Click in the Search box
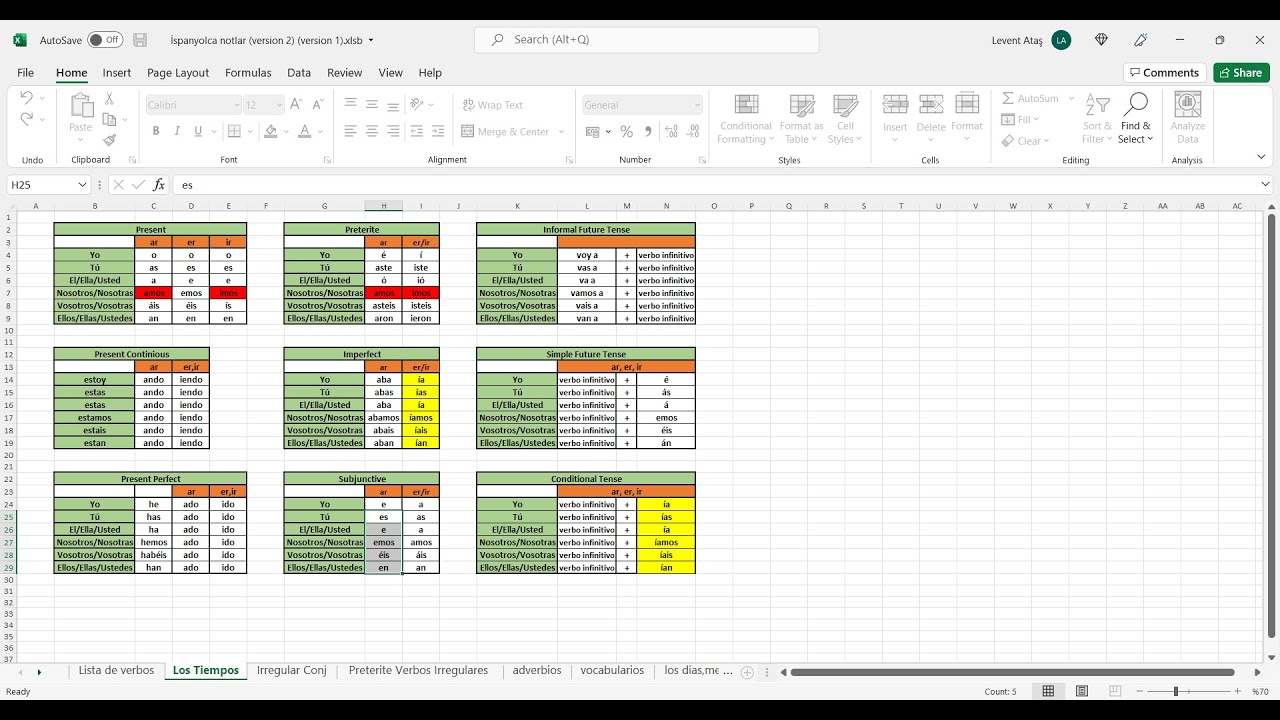This screenshot has height=720, width=1280. 647,40
